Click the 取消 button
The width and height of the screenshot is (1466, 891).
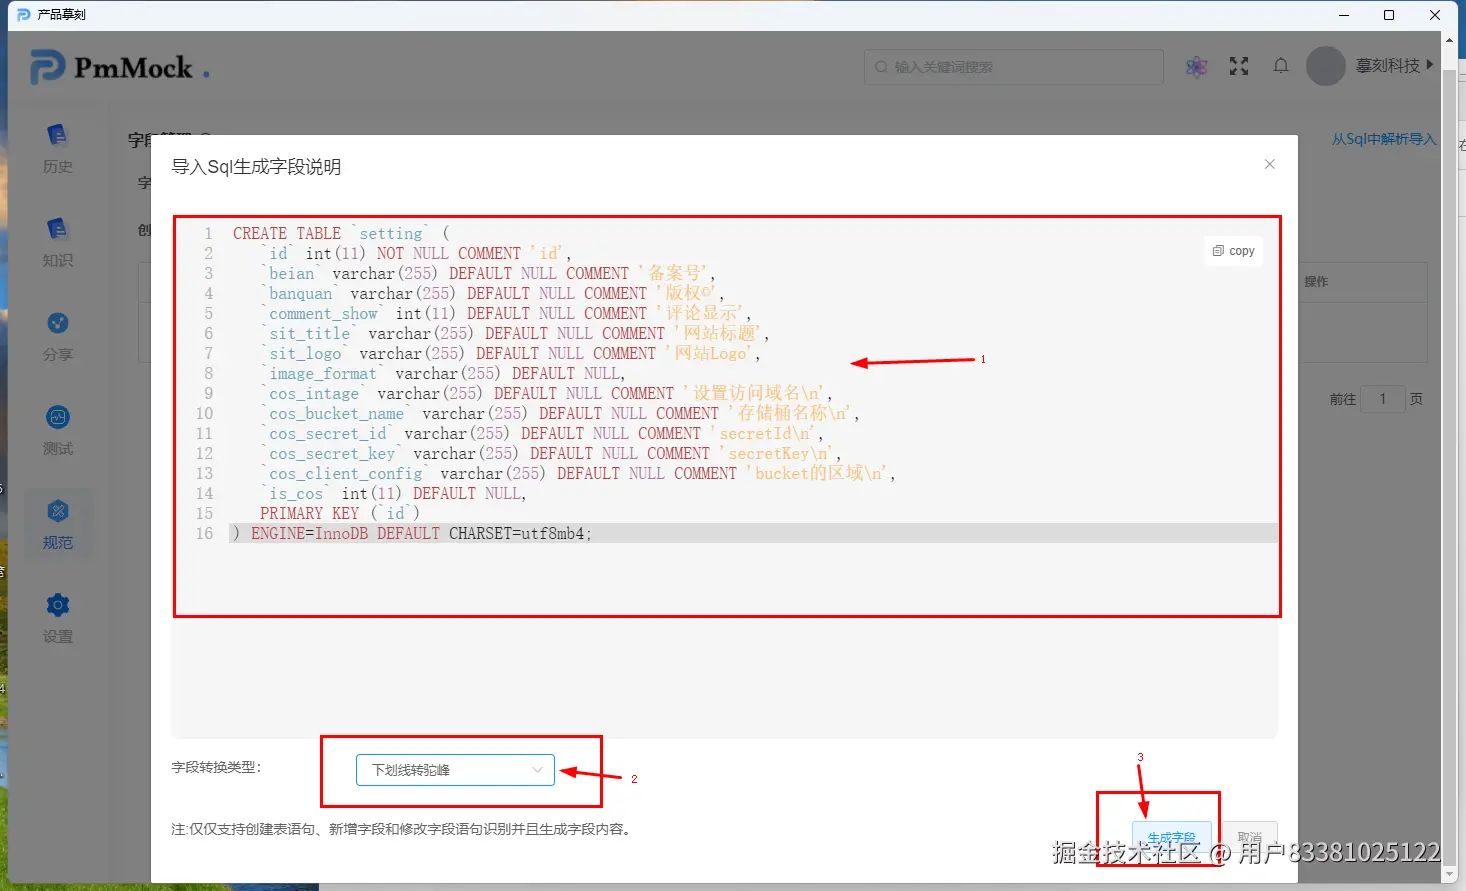point(1250,837)
